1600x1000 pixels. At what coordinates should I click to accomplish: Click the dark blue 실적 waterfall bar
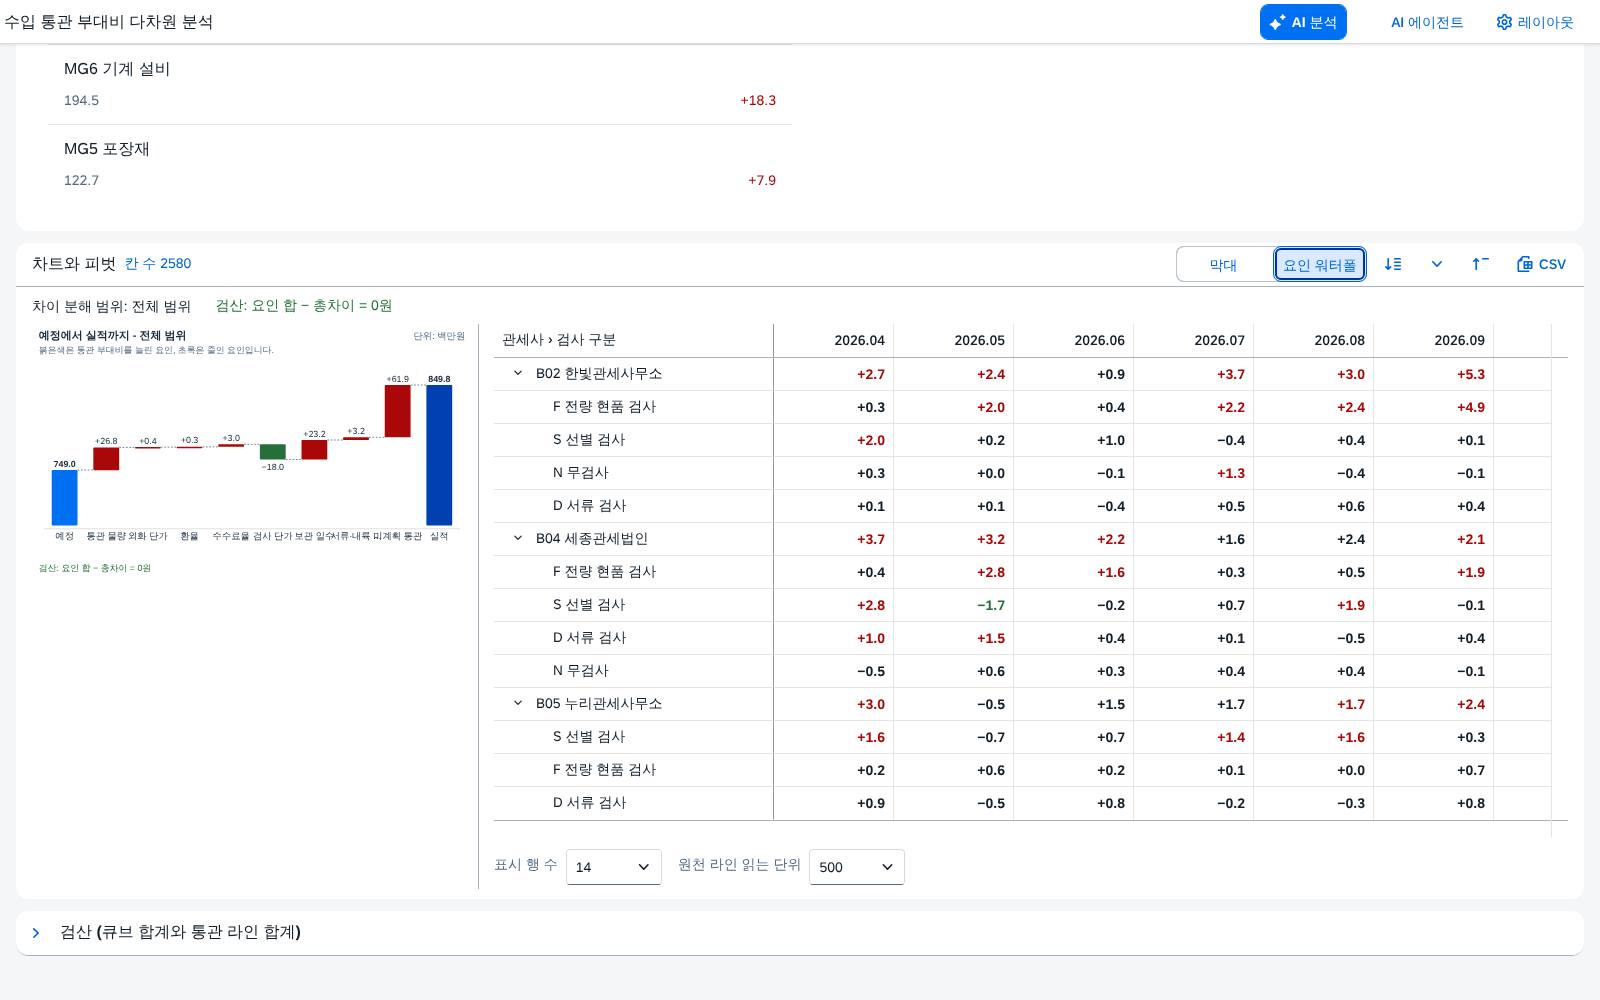pos(439,455)
